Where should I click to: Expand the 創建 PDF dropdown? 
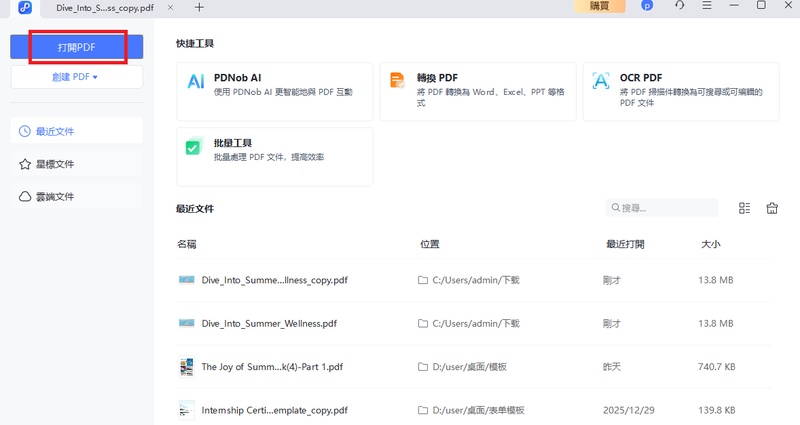coord(77,77)
